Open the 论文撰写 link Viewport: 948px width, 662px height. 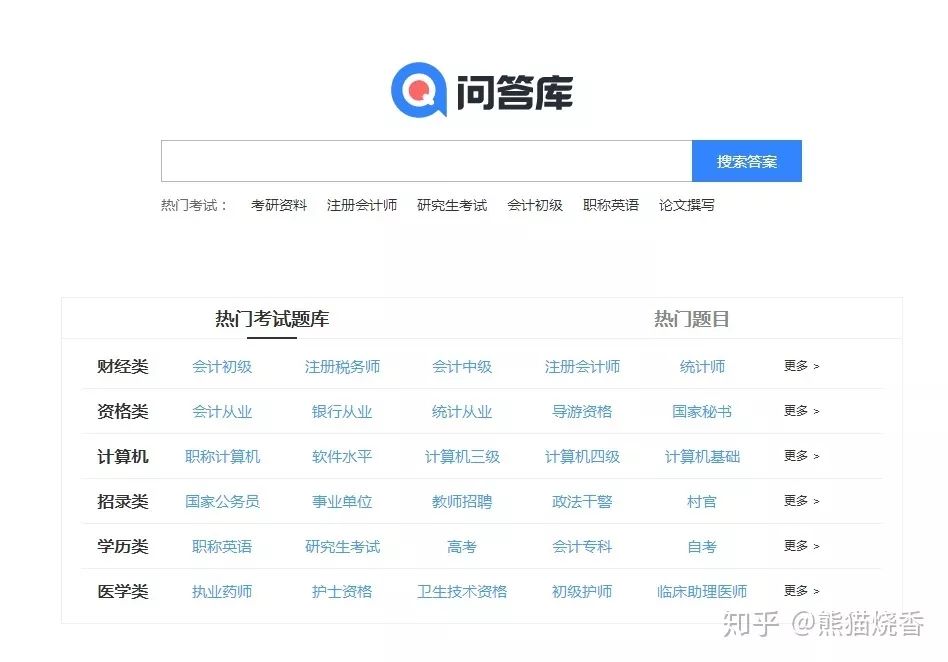click(x=689, y=205)
